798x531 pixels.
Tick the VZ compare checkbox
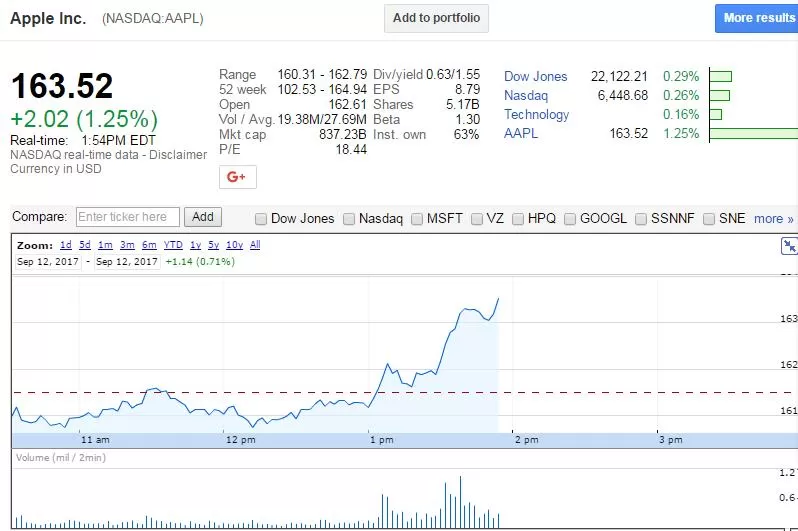(477, 219)
